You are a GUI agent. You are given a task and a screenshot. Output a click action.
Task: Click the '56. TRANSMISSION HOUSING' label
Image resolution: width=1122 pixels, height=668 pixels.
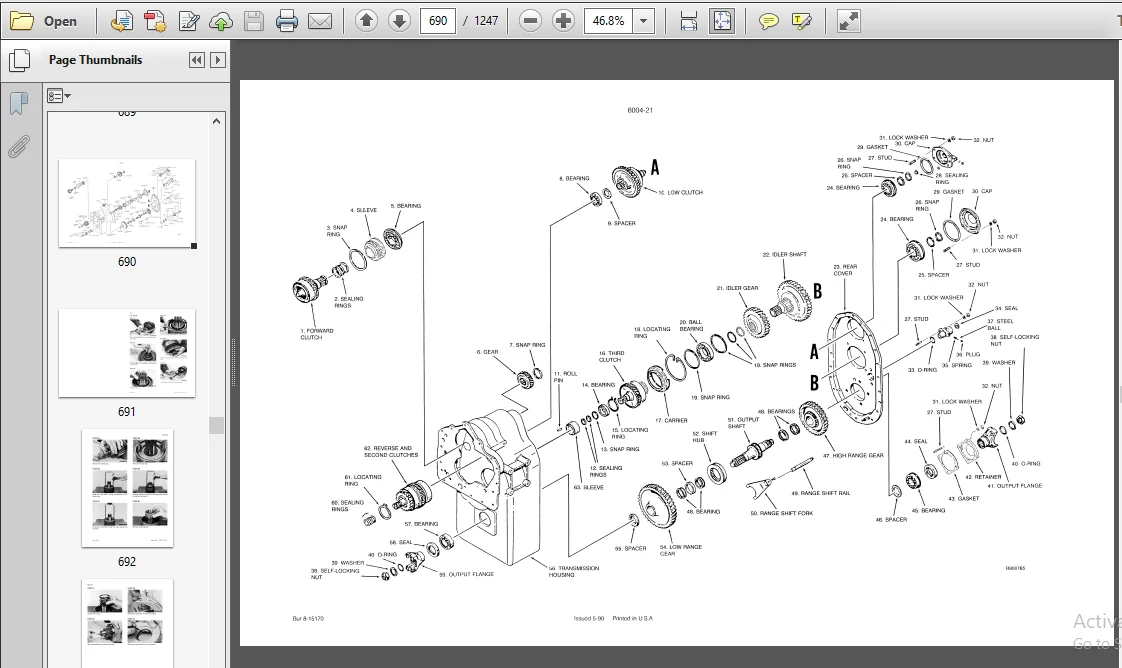(x=574, y=571)
